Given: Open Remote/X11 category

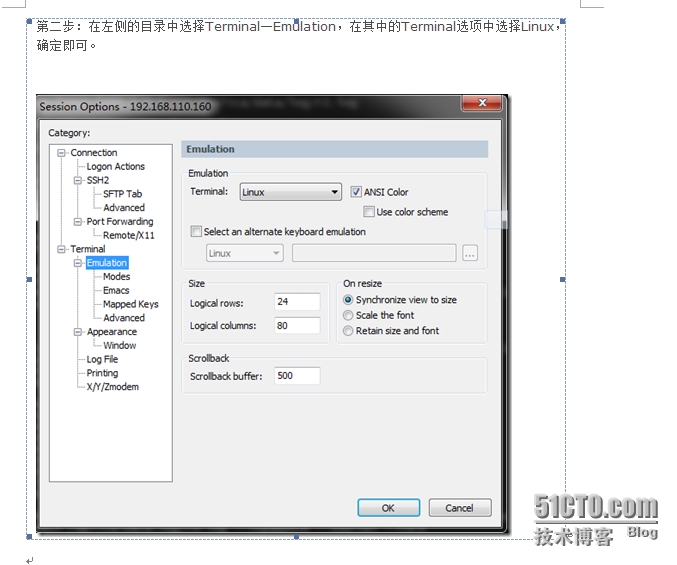Looking at the screenshot, I should pyautogui.click(x=128, y=235).
